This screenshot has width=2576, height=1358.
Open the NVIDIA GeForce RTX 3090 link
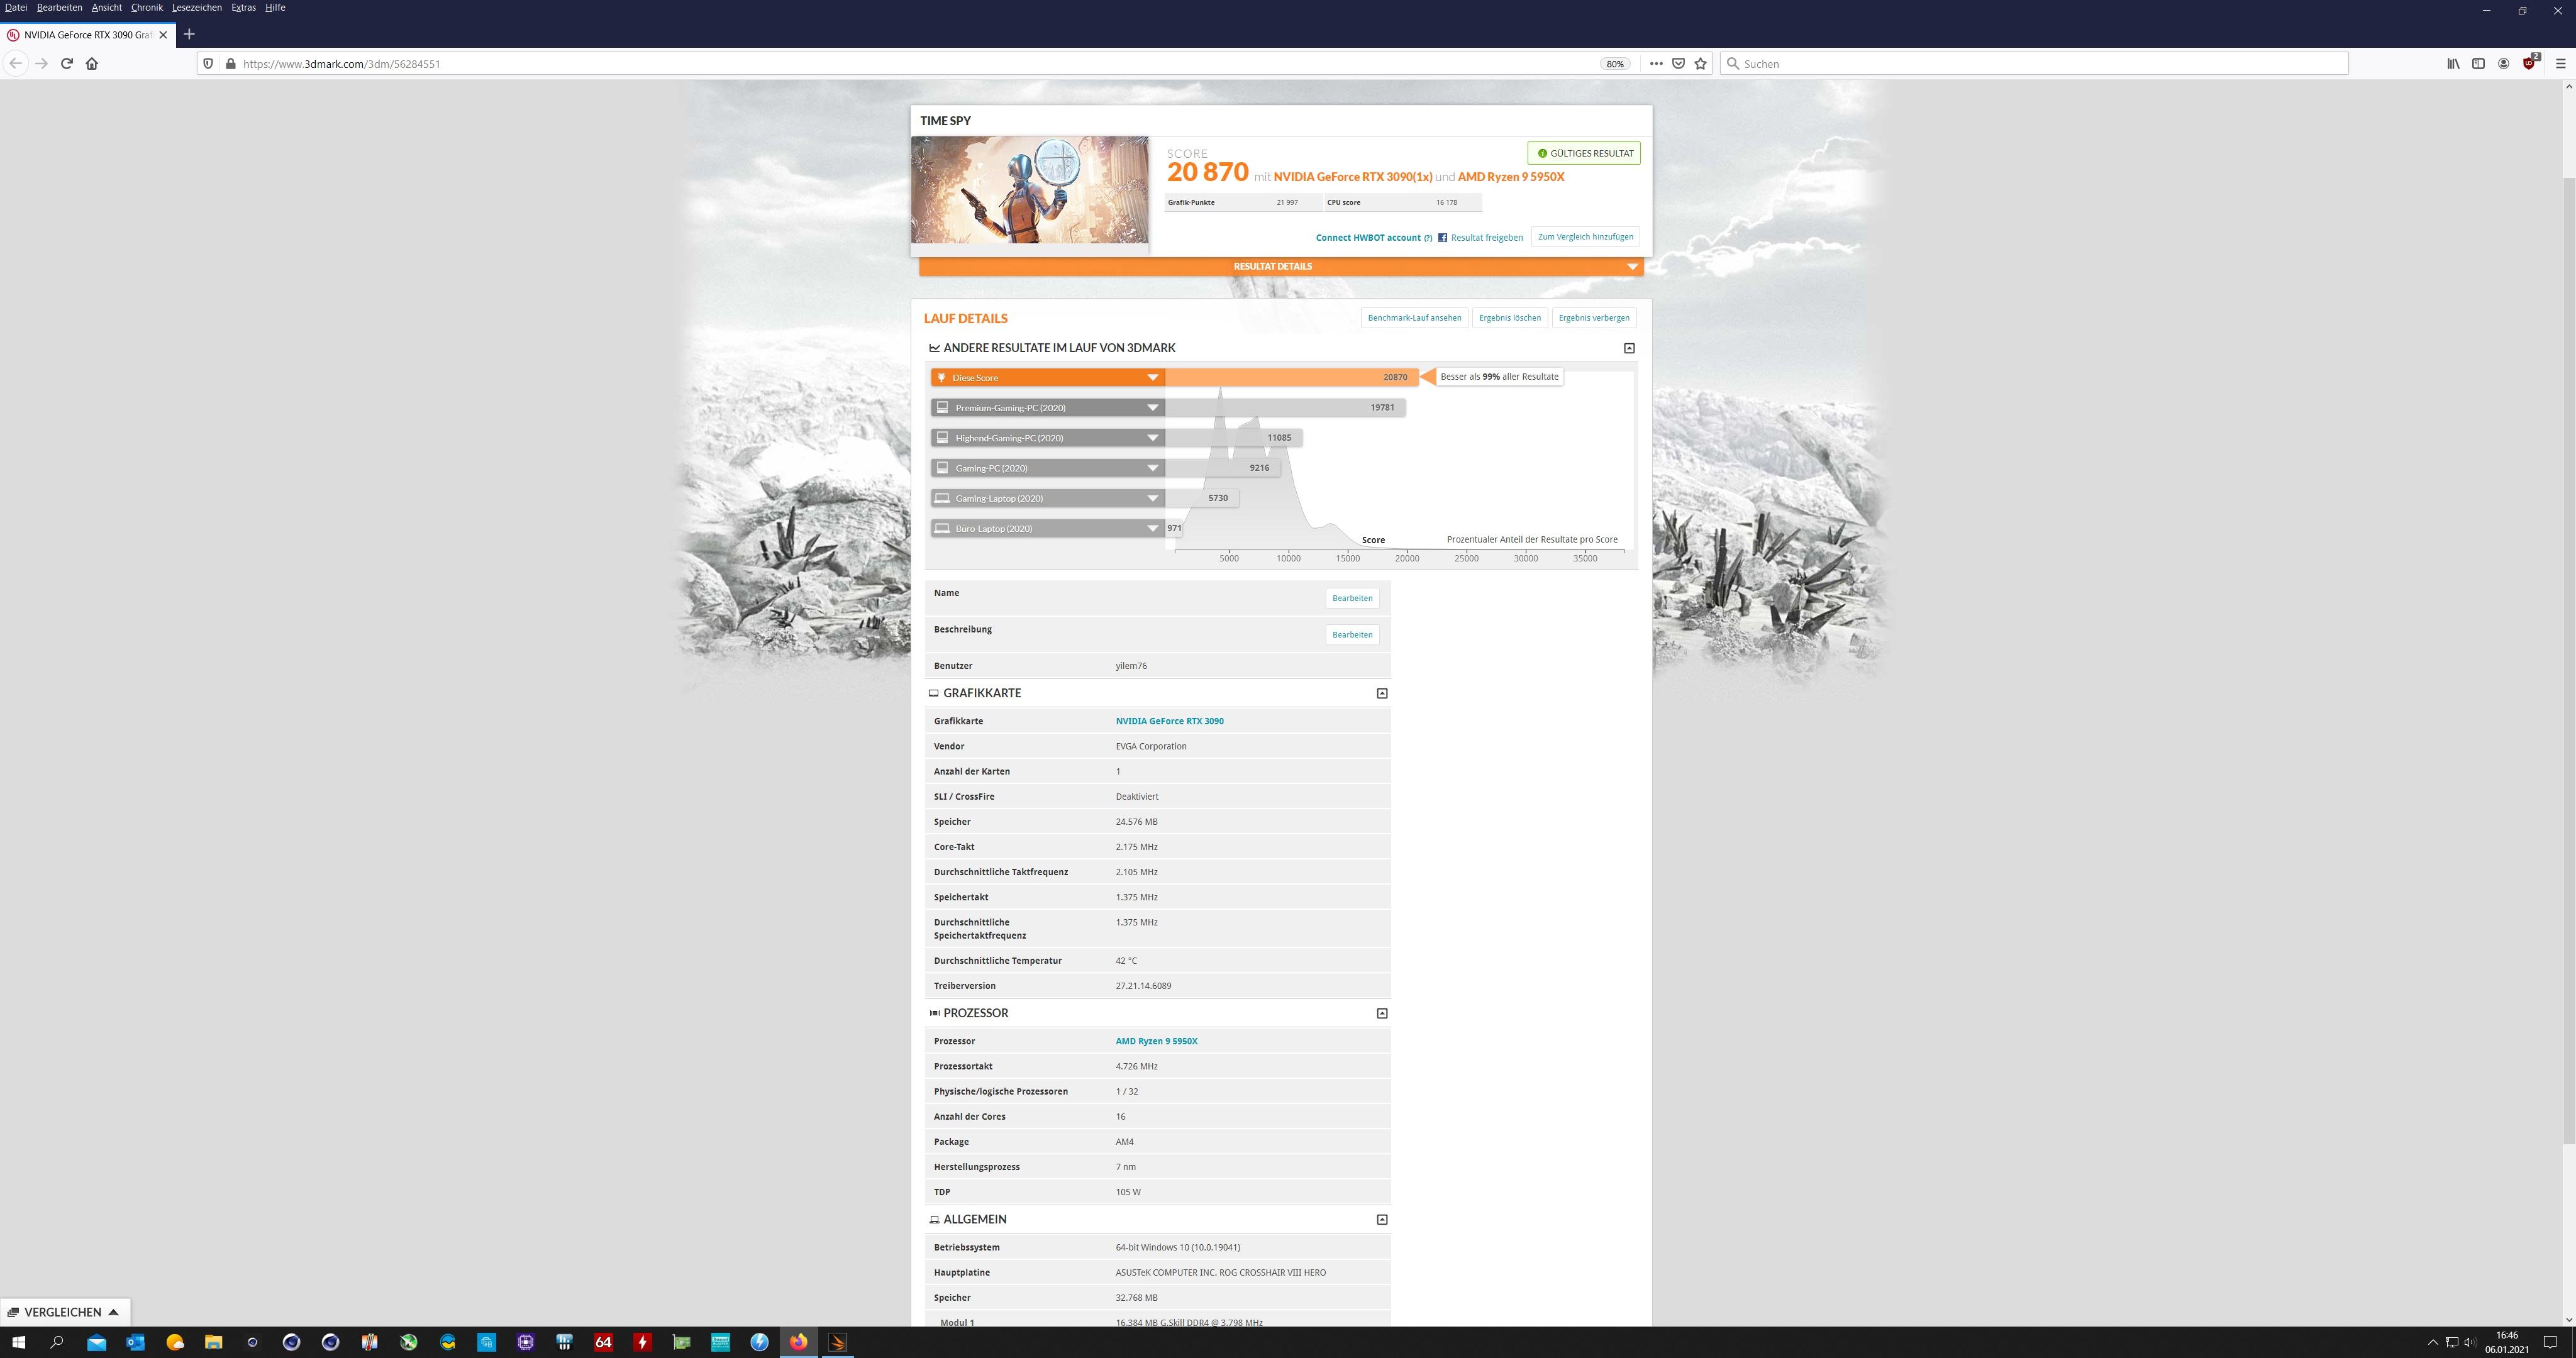[1169, 721]
